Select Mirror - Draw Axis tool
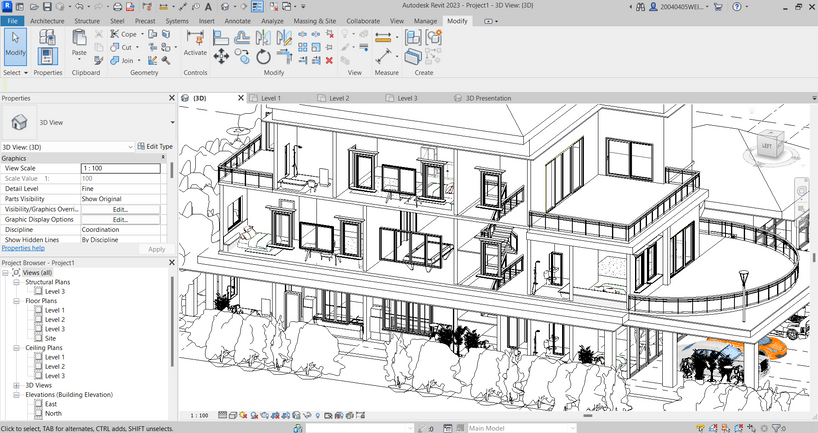Screen dimensions: 818x433 tap(284, 37)
